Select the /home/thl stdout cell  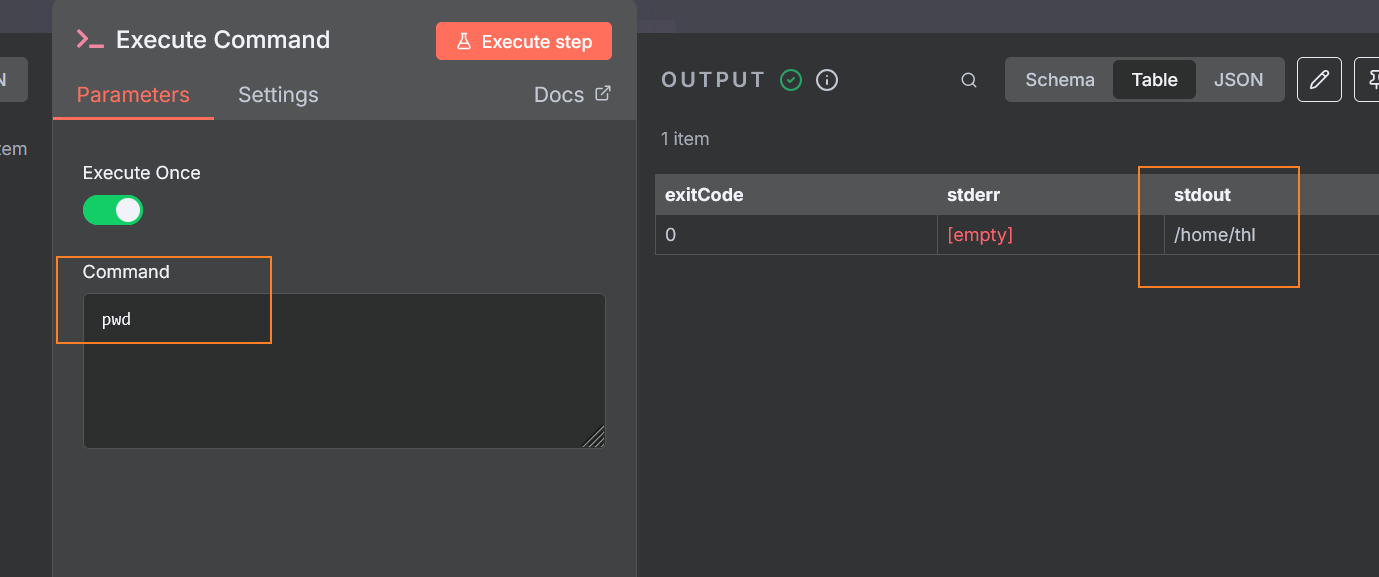pos(1214,235)
